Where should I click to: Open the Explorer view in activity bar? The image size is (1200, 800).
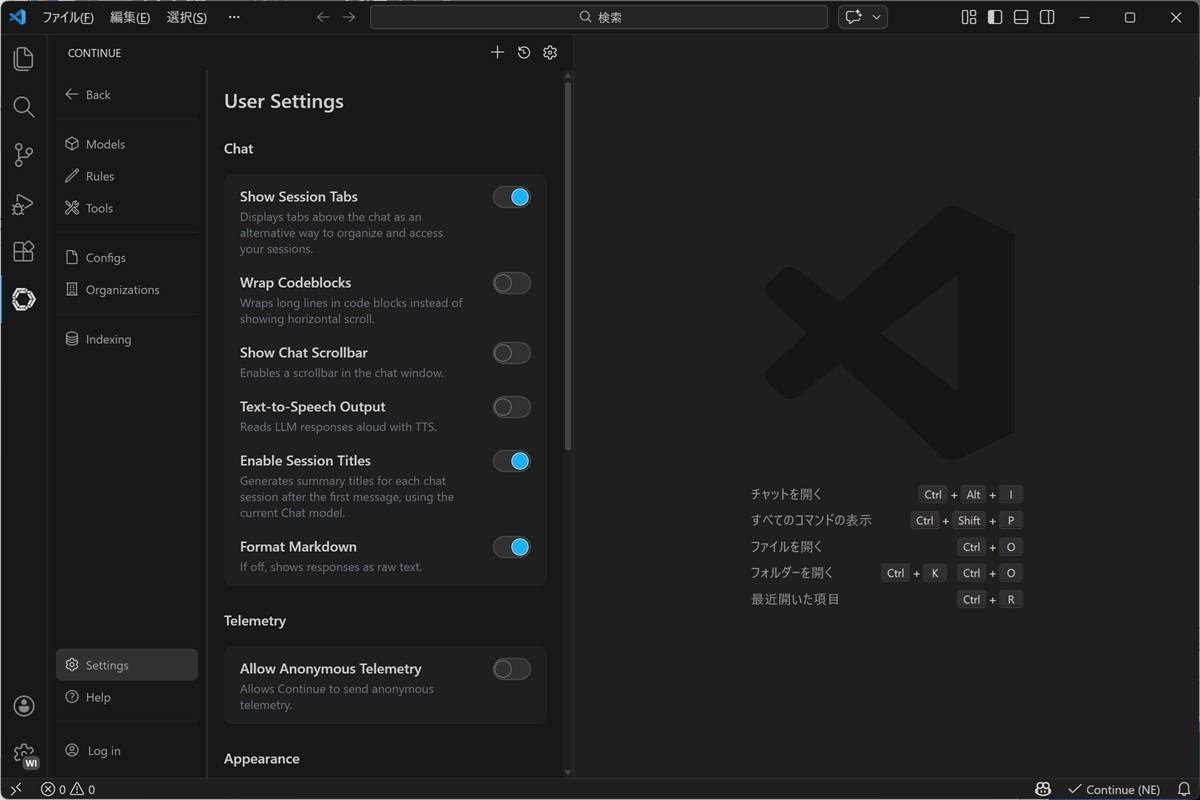23,59
